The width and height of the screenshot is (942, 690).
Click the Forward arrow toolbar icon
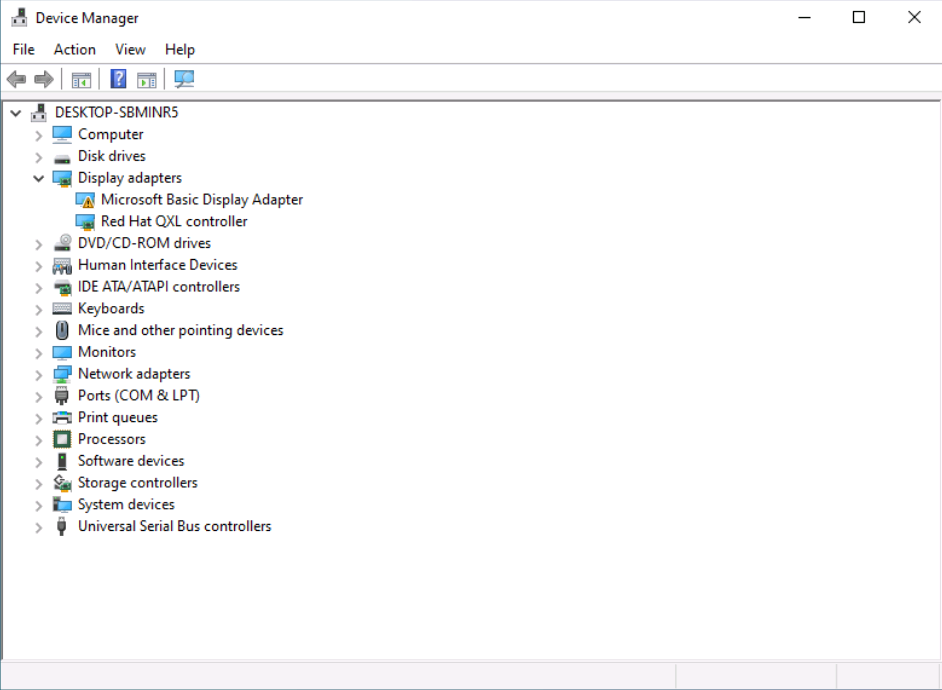click(44, 79)
